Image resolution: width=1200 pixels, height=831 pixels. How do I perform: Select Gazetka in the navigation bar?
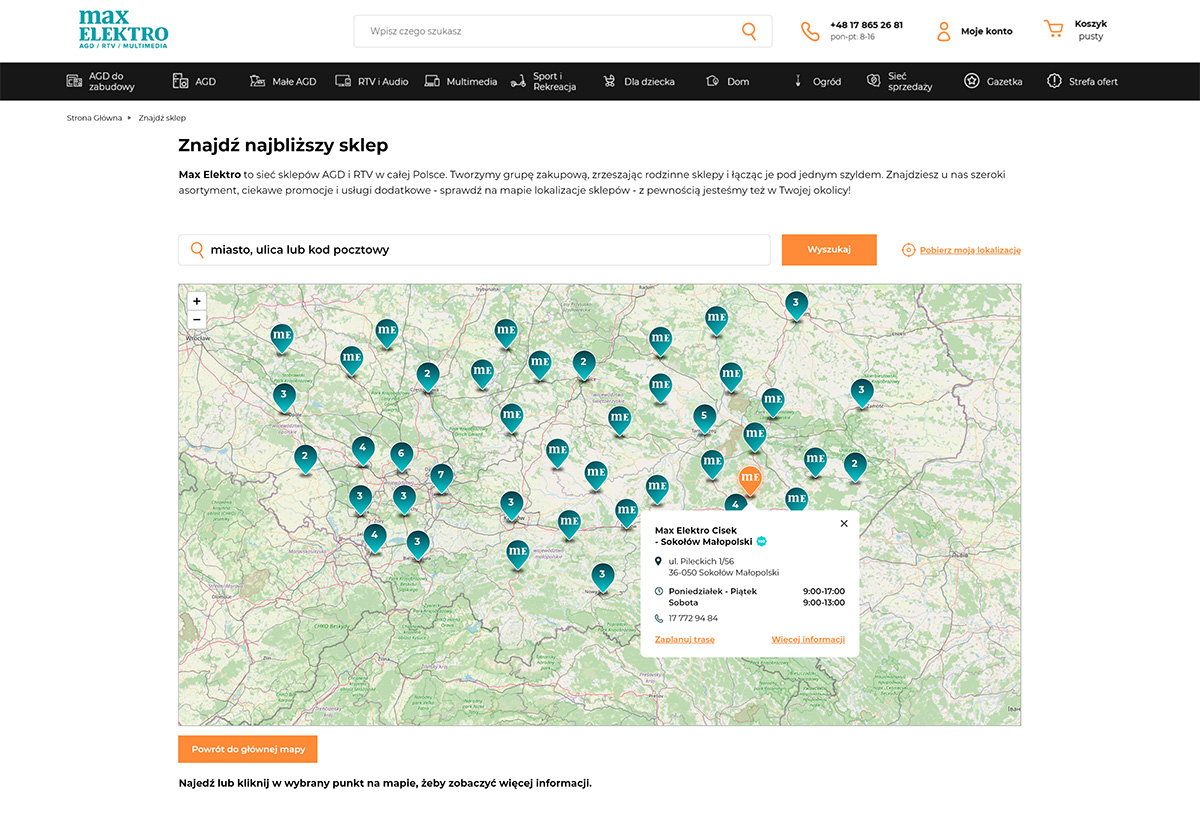993,81
